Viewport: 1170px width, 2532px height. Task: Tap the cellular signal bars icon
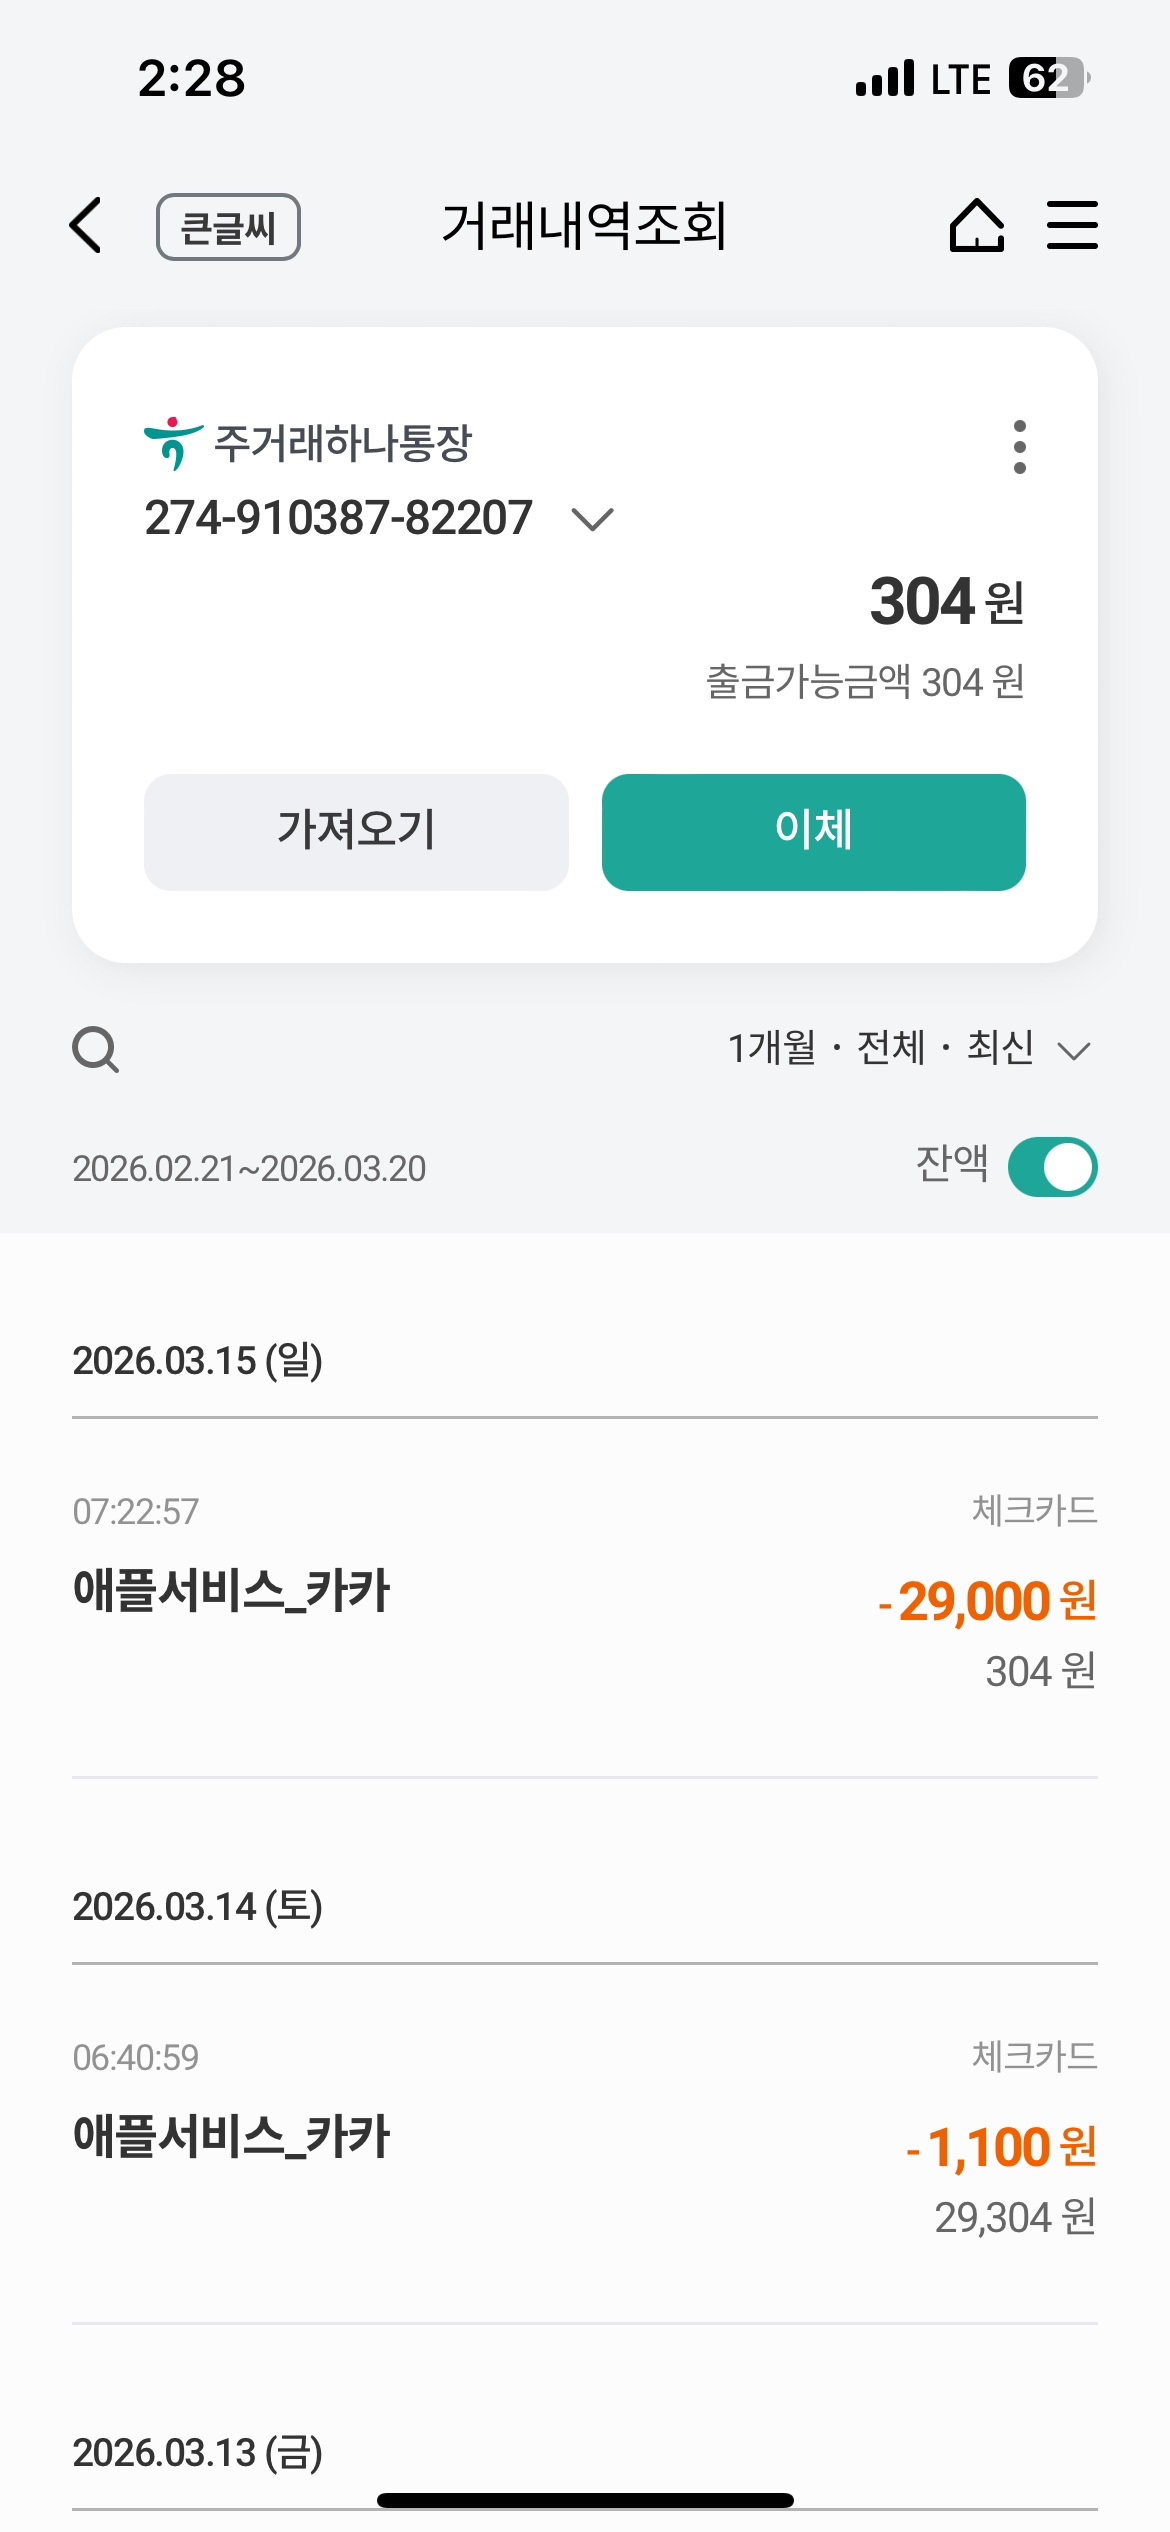point(885,78)
